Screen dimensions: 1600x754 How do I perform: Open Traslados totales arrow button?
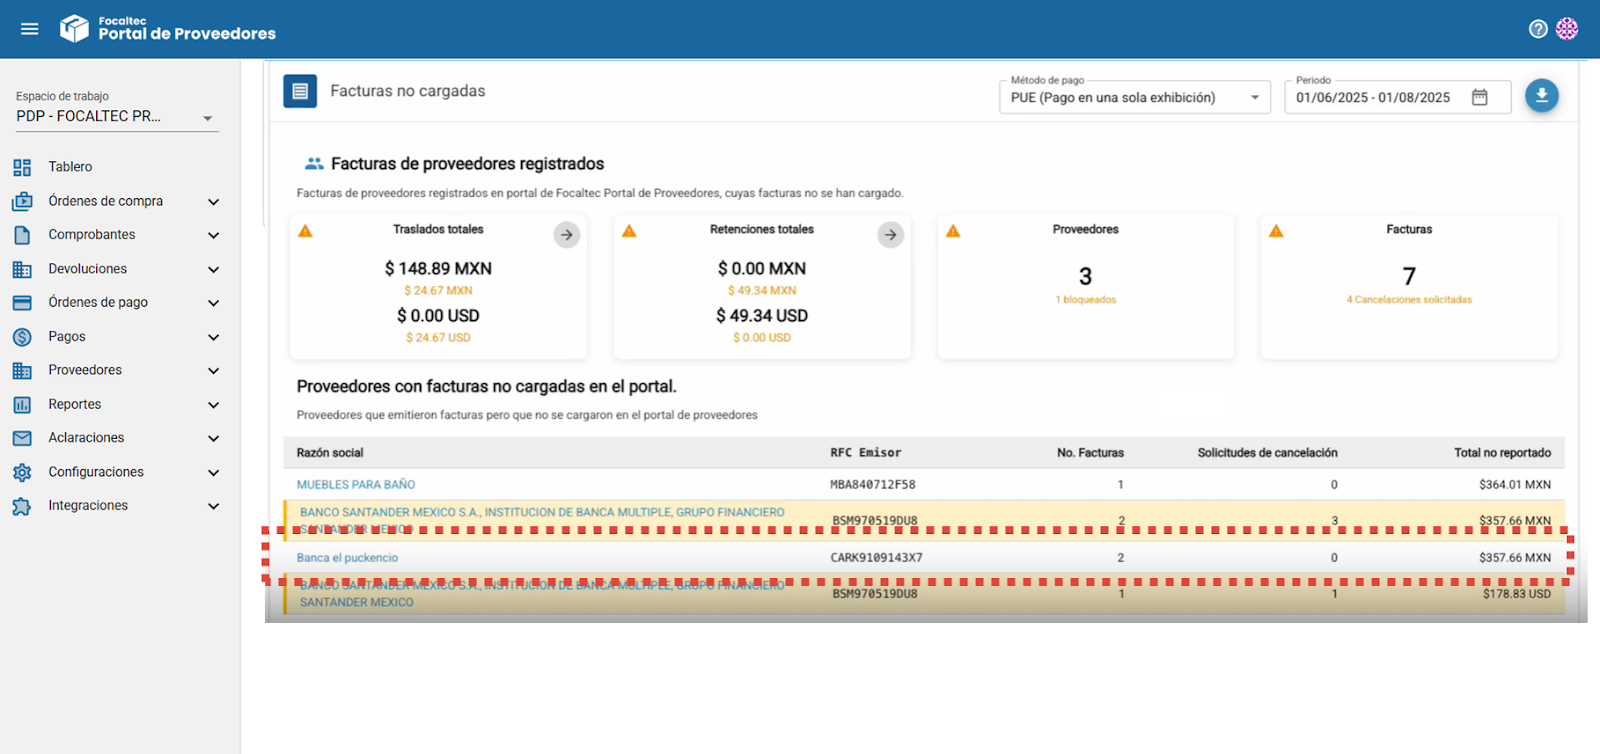click(567, 235)
